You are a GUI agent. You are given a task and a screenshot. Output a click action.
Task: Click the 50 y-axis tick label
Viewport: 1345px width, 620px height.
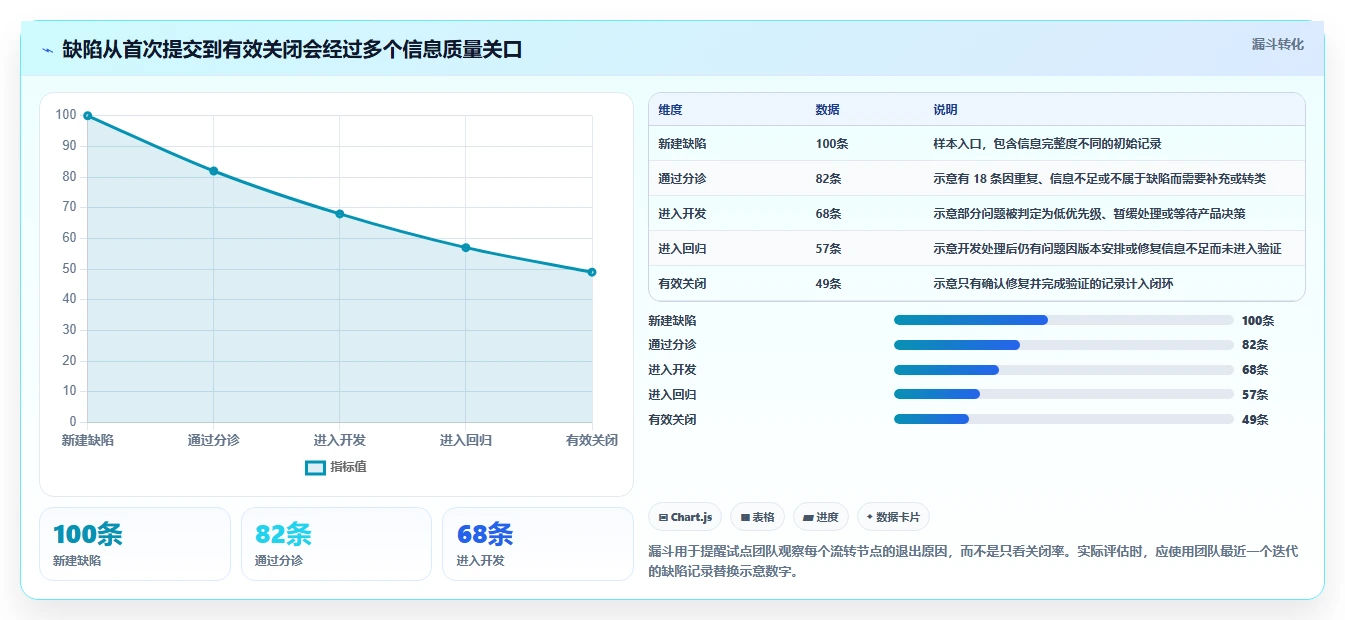click(69, 269)
